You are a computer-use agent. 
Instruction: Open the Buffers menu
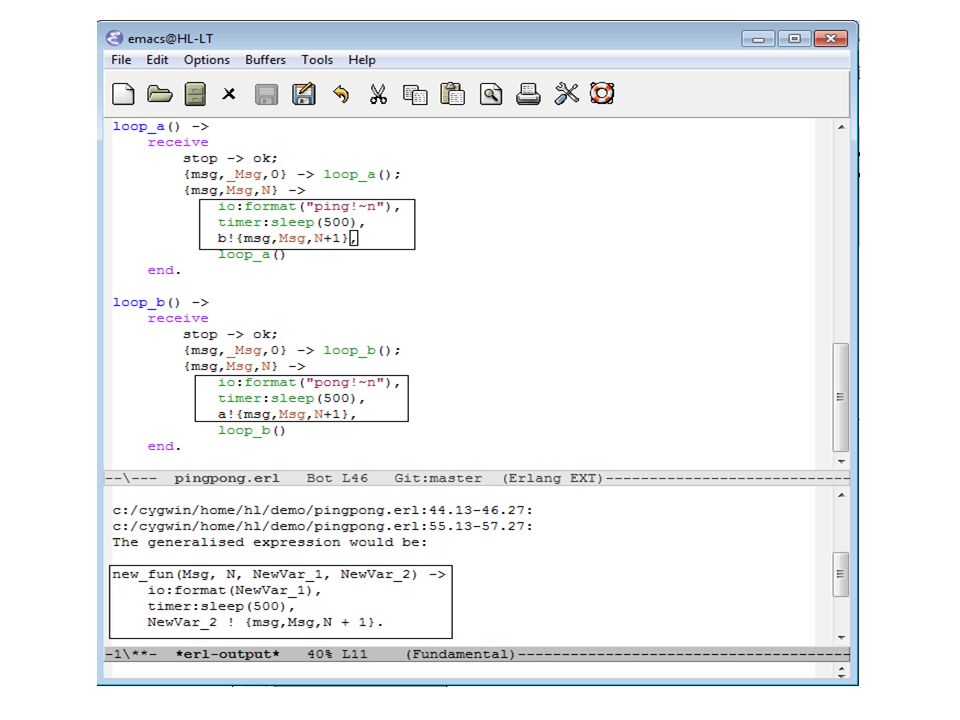265,60
